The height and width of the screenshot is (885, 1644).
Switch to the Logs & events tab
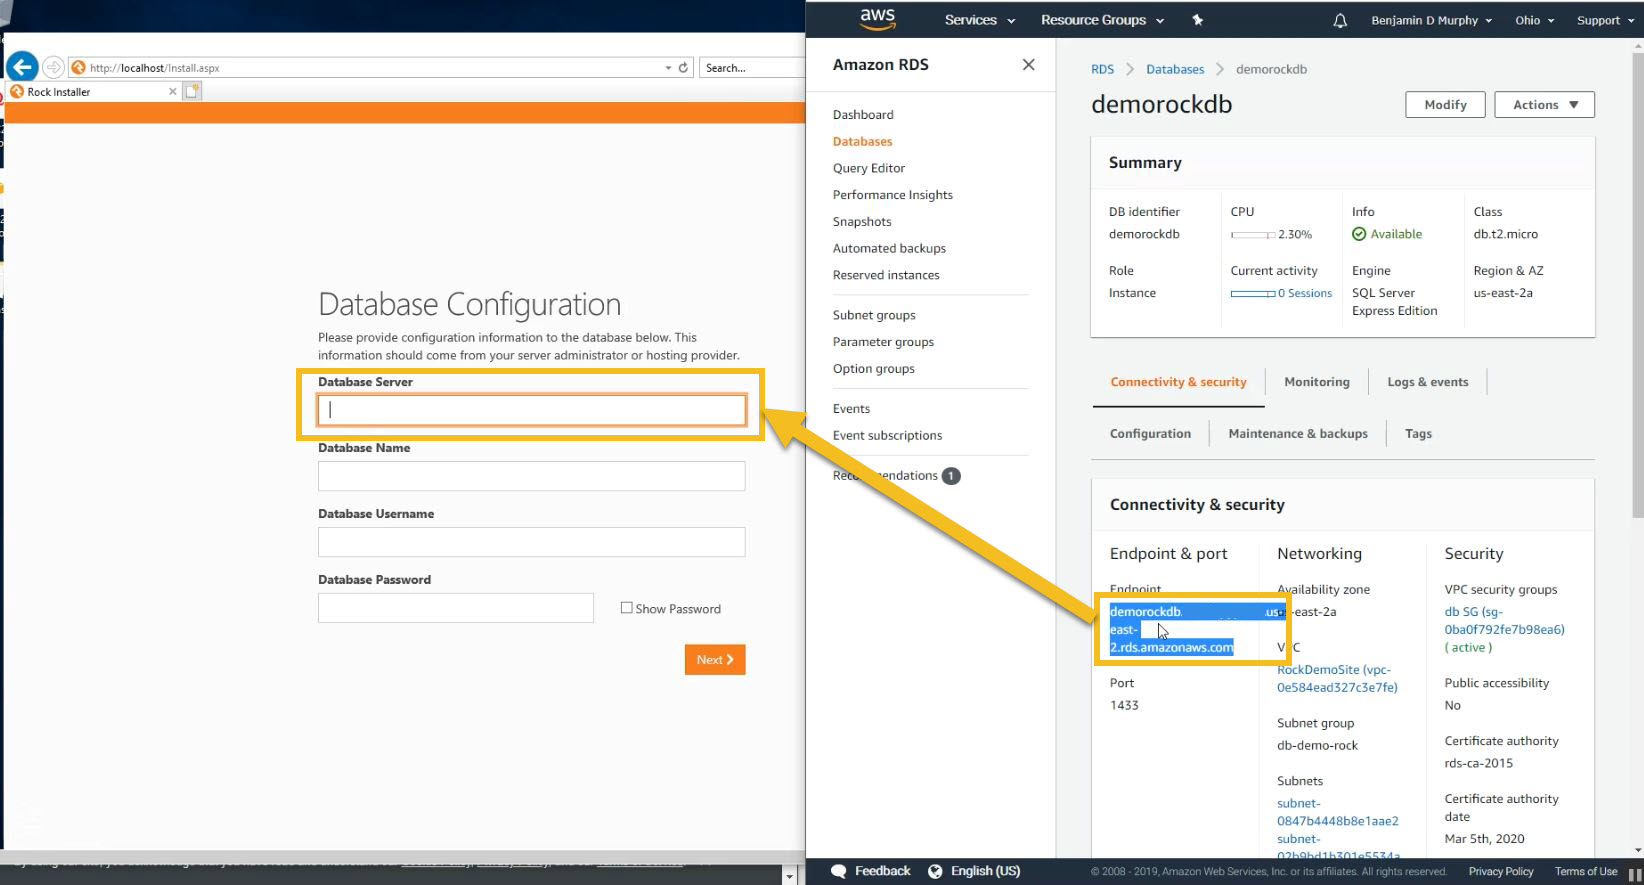click(1427, 382)
